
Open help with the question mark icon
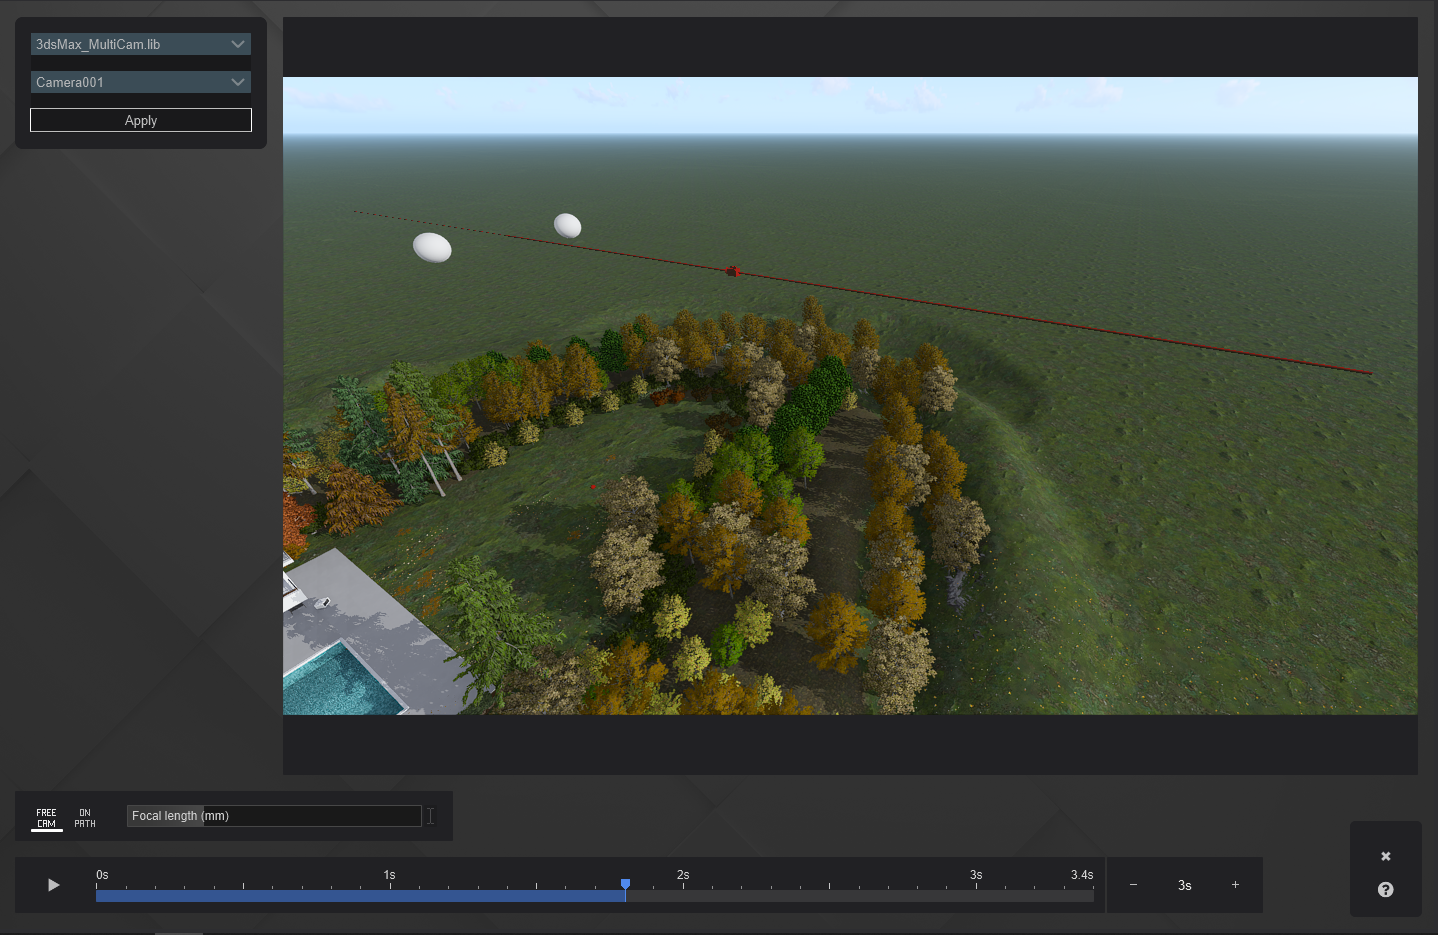[x=1386, y=890]
